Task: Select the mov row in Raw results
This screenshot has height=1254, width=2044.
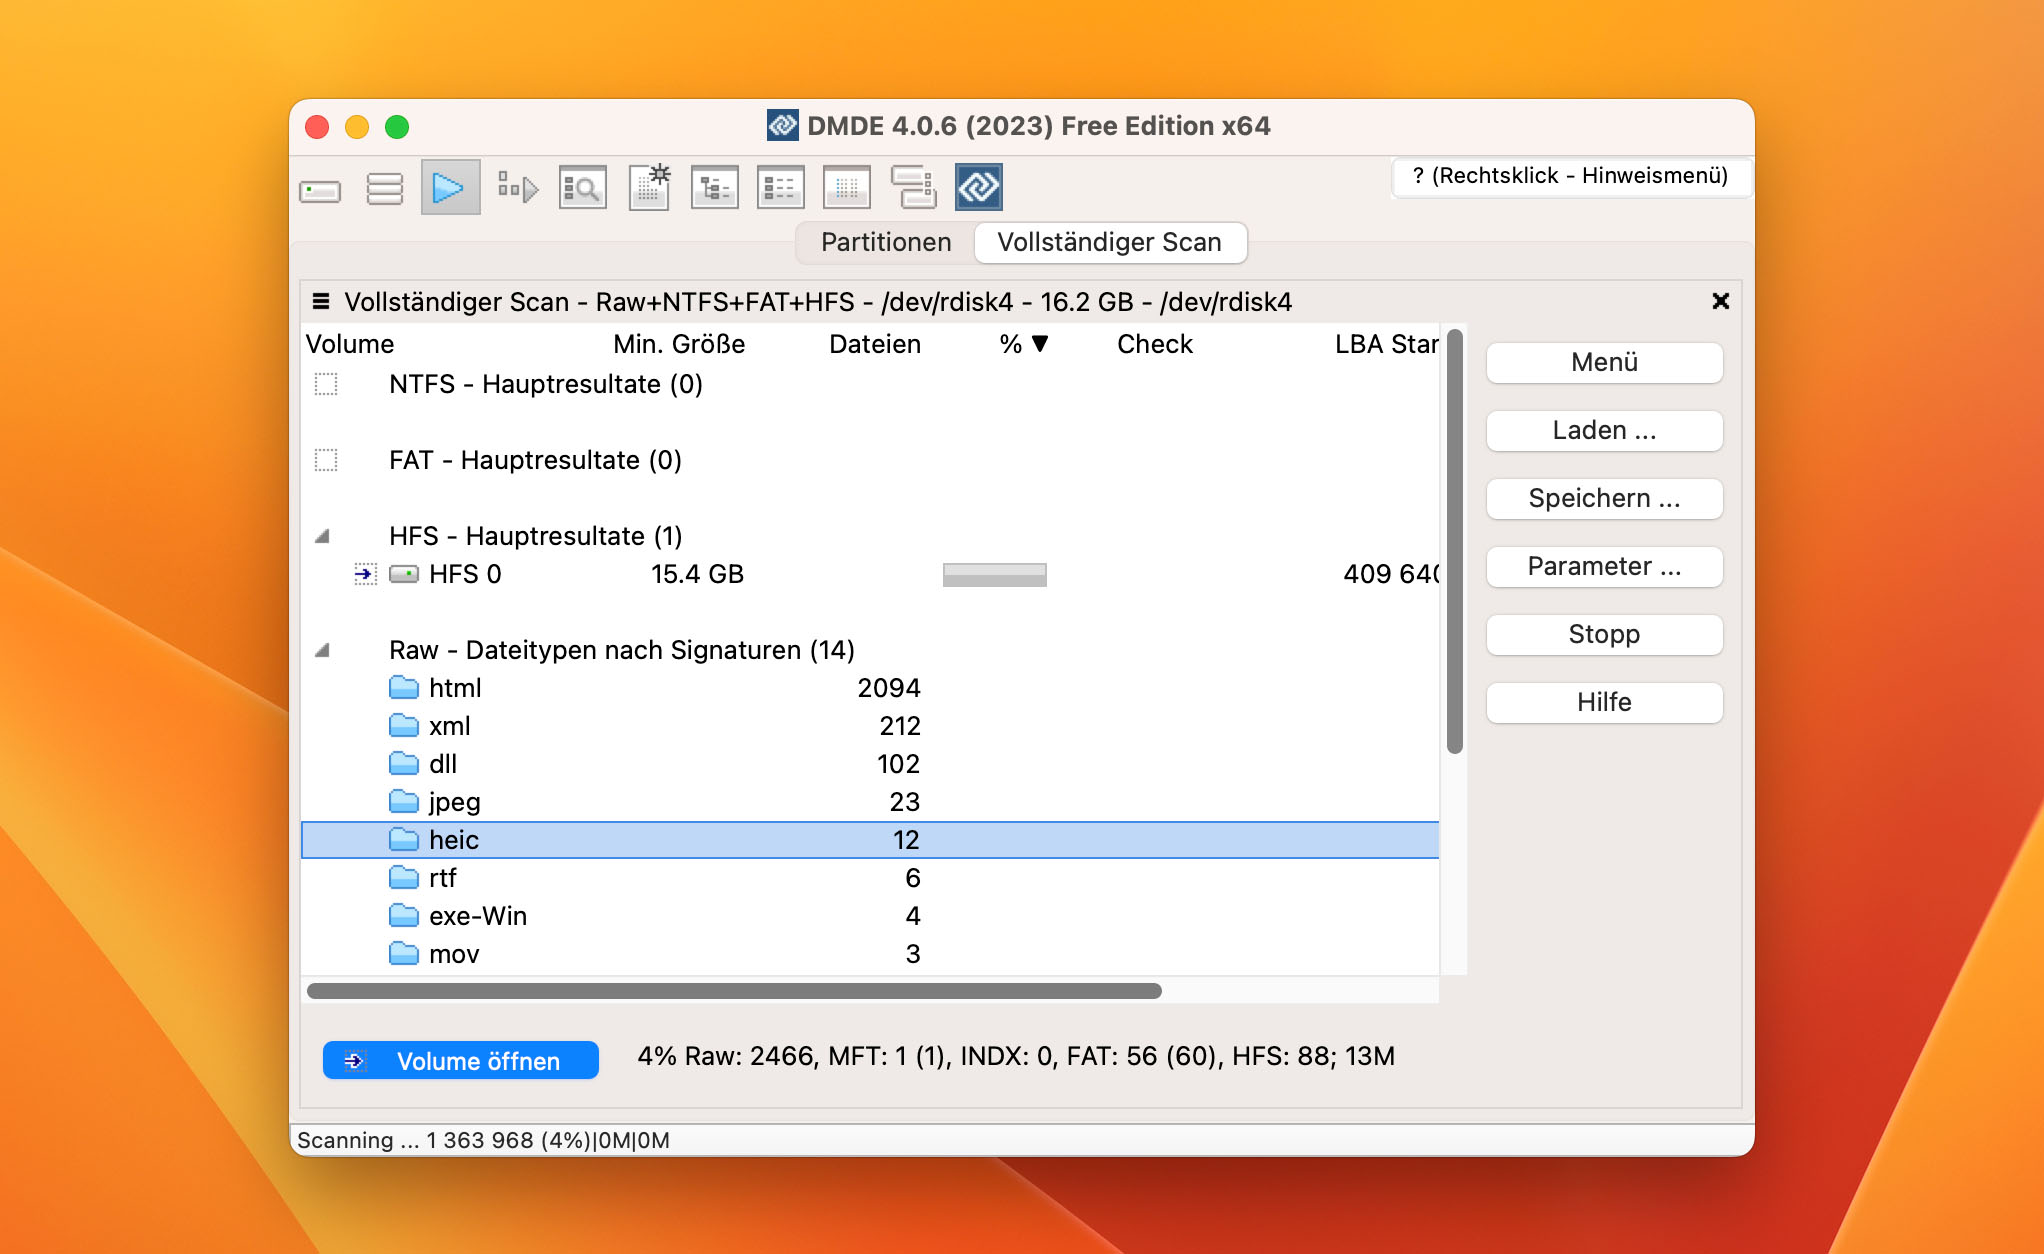Action: tap(870, 954)
